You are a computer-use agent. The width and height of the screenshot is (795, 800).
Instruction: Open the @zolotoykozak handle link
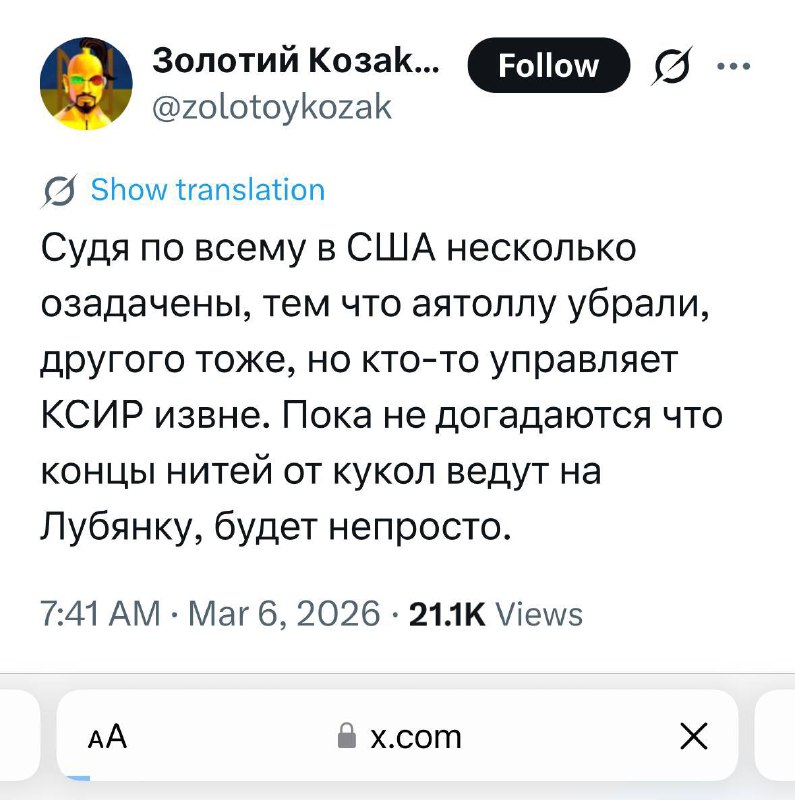tap(271, 108)
